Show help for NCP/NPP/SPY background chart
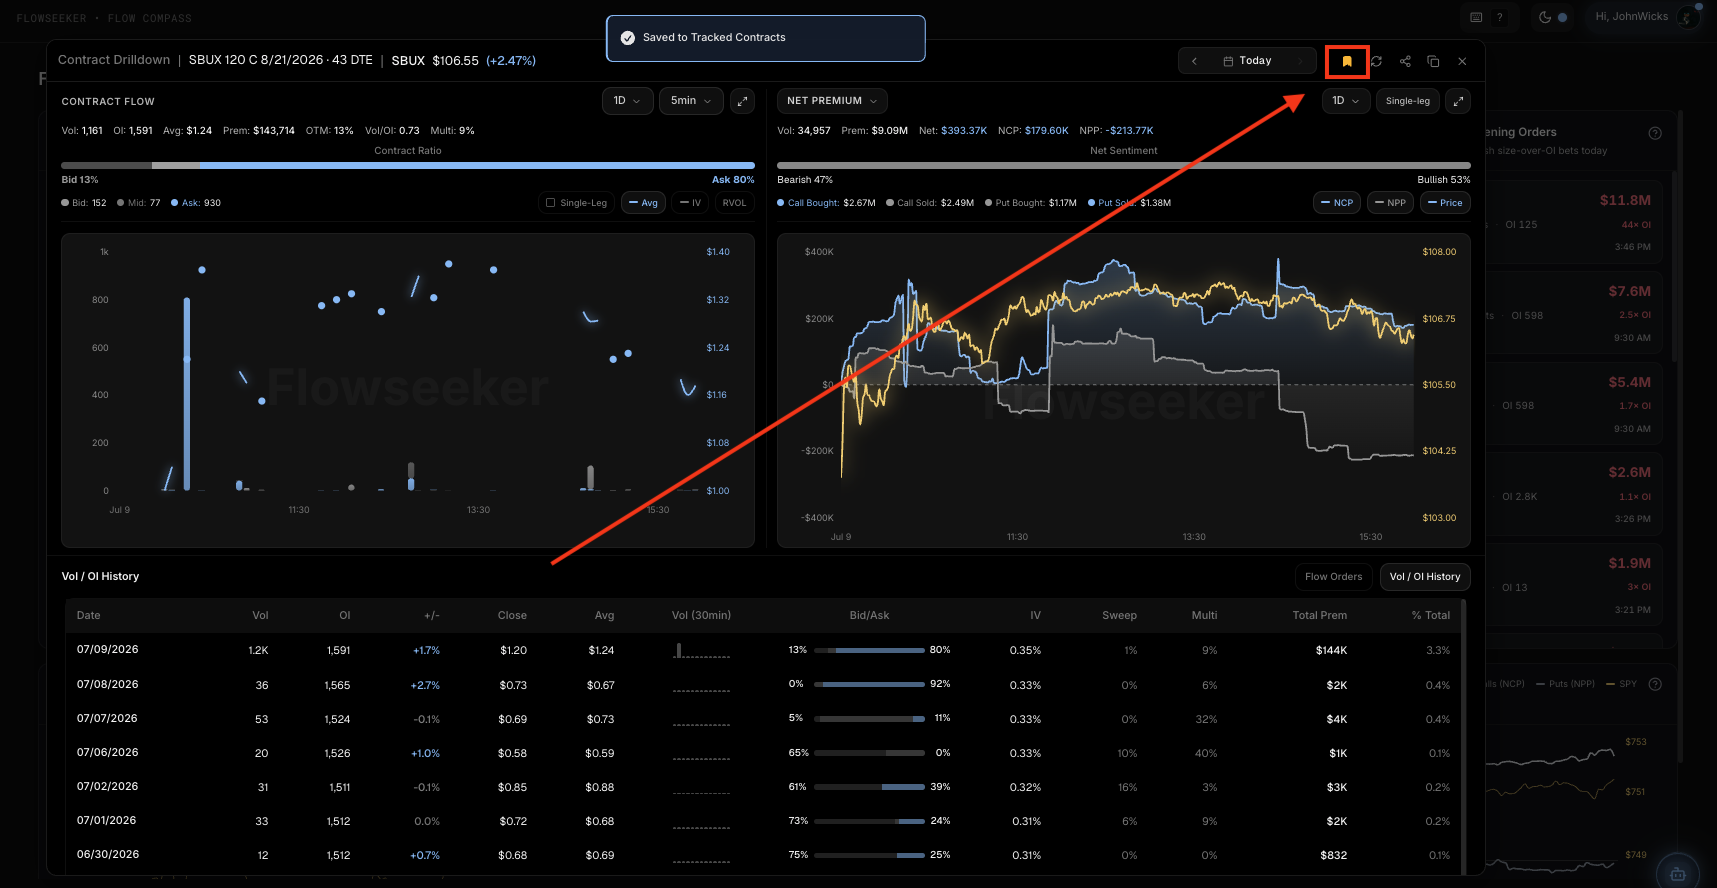The height and width of the screenshot is (888, 1717). pyautogui.click(x=1655, y=684)
